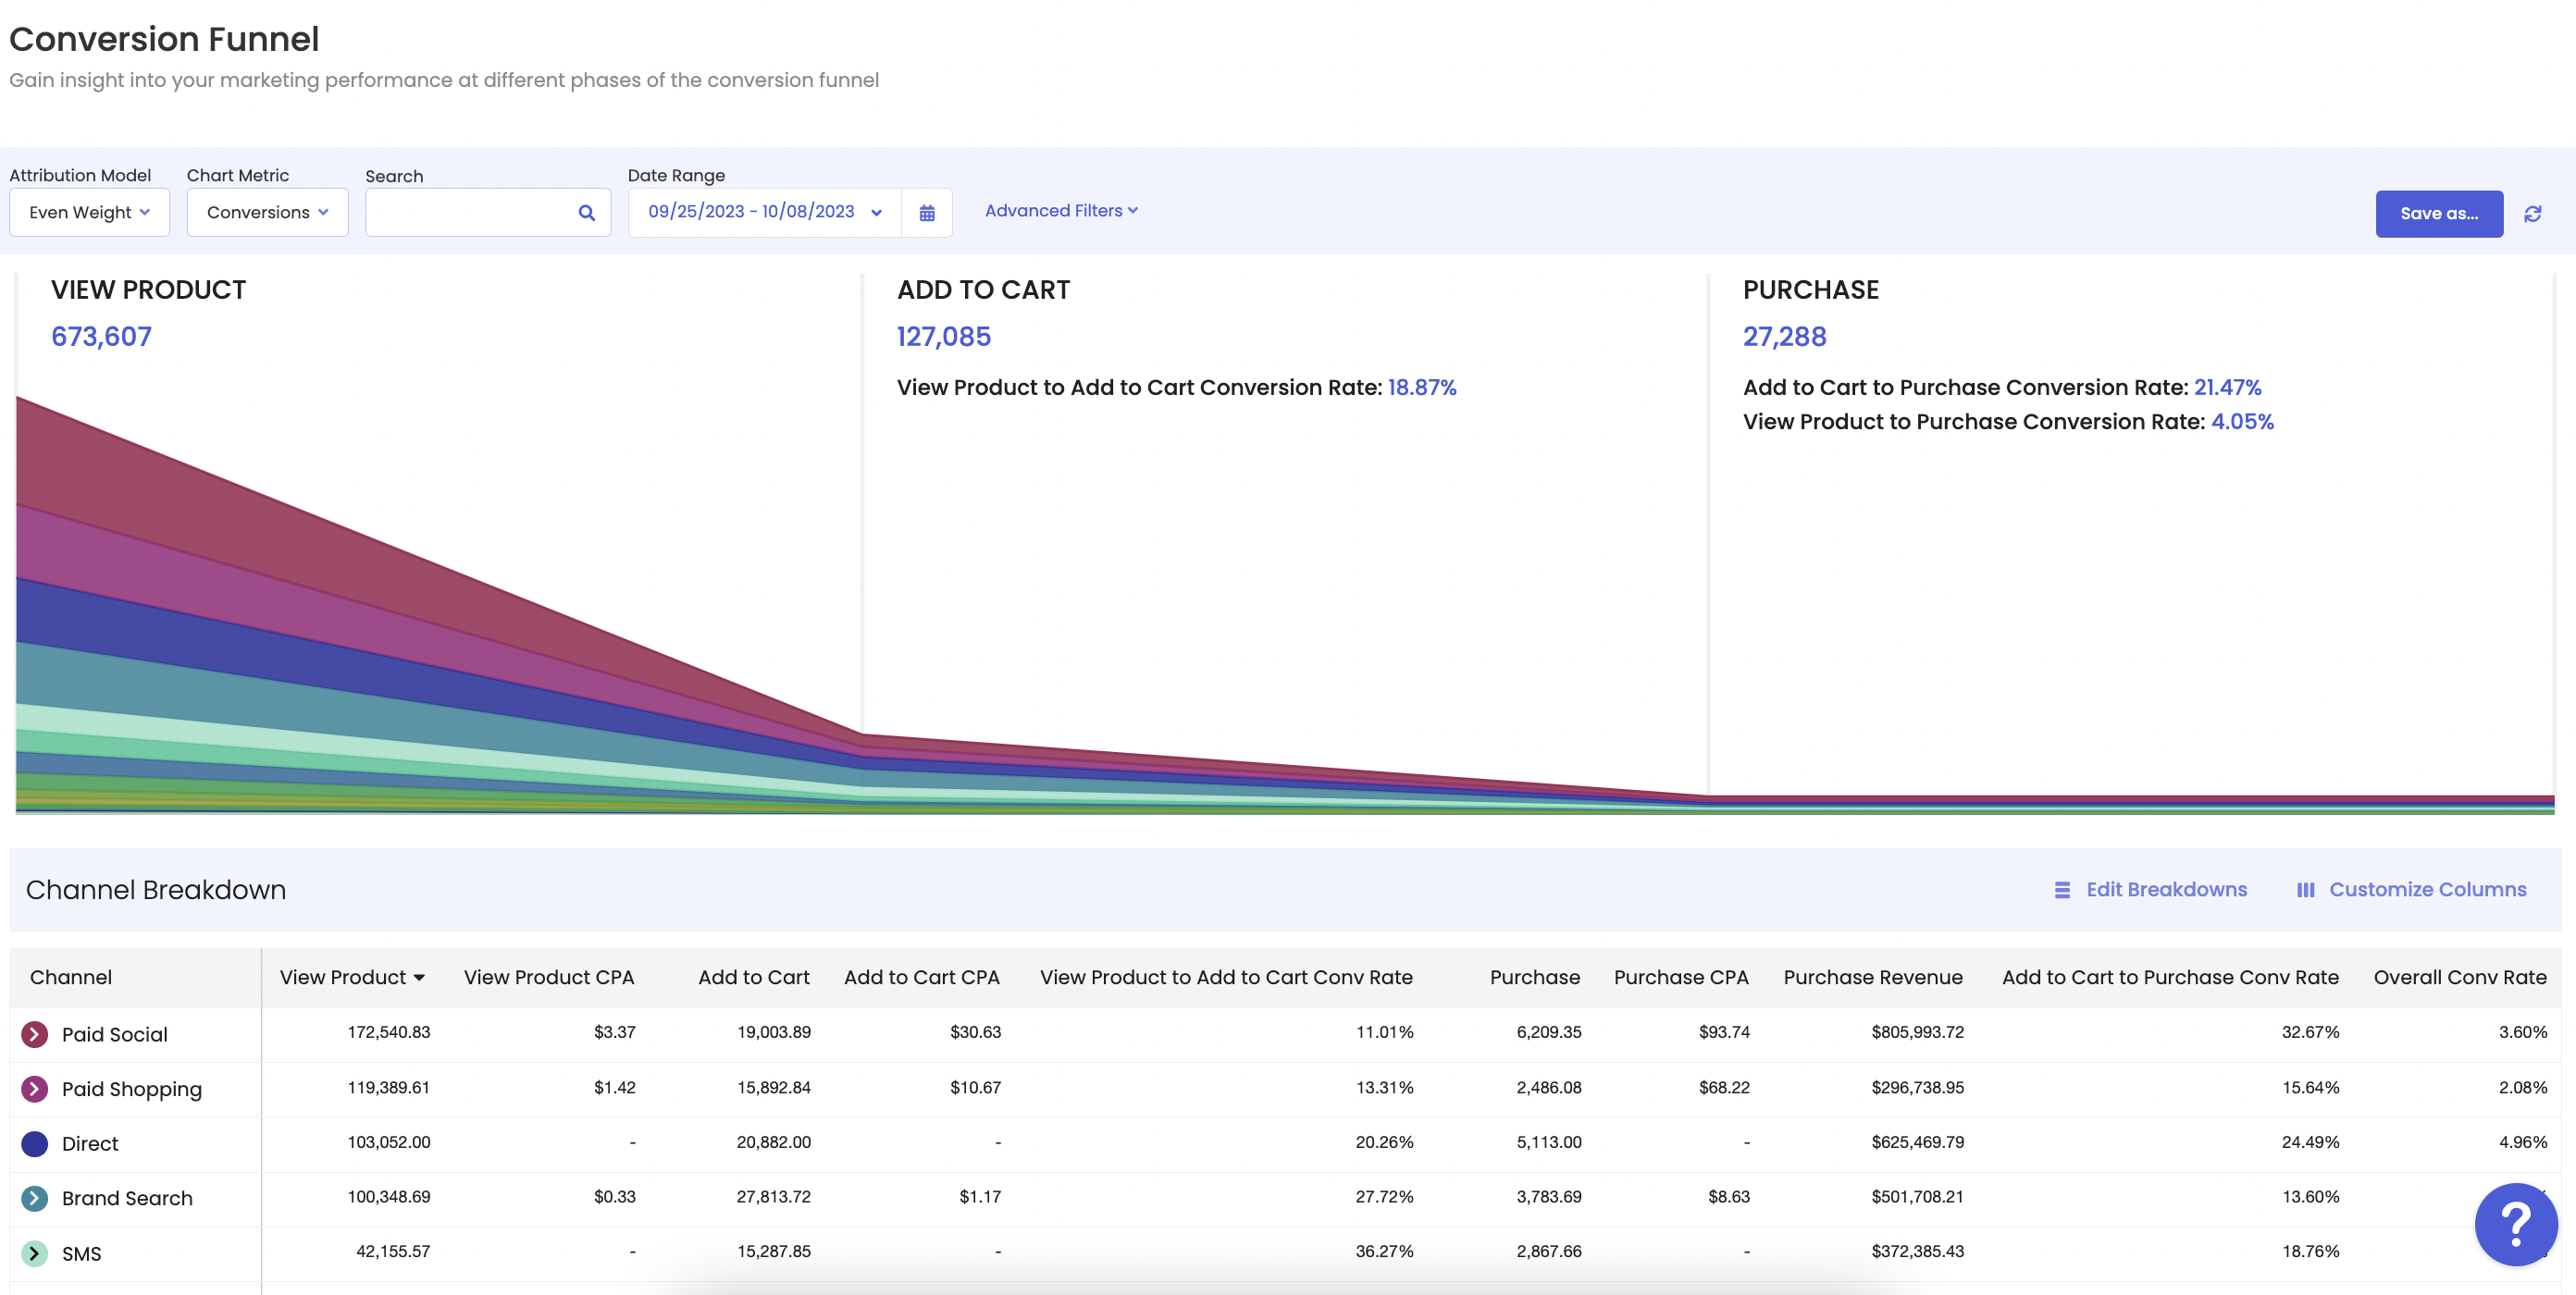Expand the Paid Social channel row

[x=35, y=1034]
